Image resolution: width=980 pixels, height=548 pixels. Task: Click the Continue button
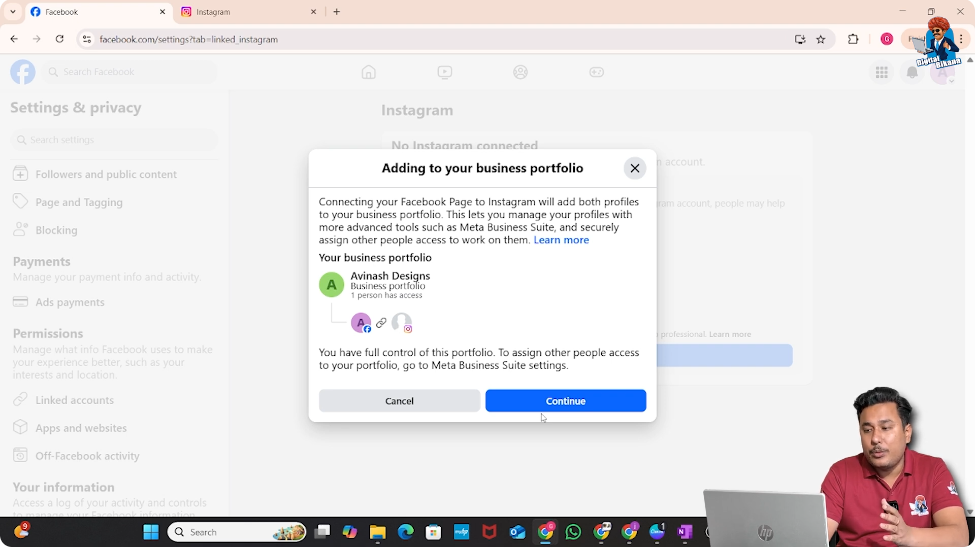(566, 401)
